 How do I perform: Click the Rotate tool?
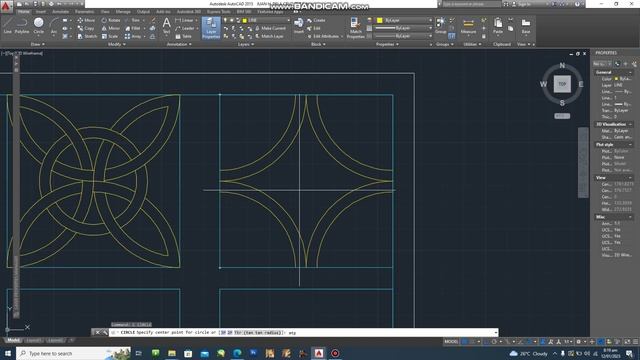[111, 20]
